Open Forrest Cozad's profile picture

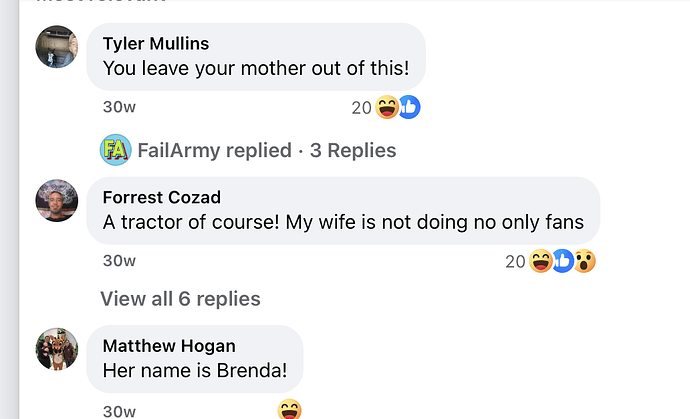pyautogui.click(x=57, y=200)
